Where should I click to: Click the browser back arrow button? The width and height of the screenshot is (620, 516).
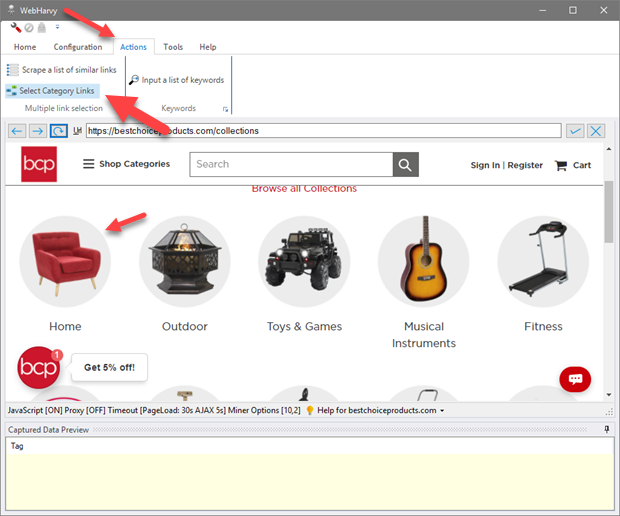(x=17, y=131)
